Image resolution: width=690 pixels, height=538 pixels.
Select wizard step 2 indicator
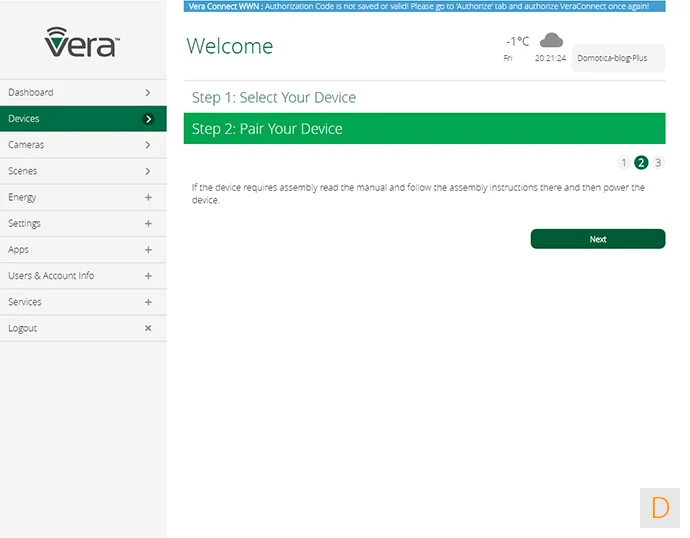(x=641, y=163)
